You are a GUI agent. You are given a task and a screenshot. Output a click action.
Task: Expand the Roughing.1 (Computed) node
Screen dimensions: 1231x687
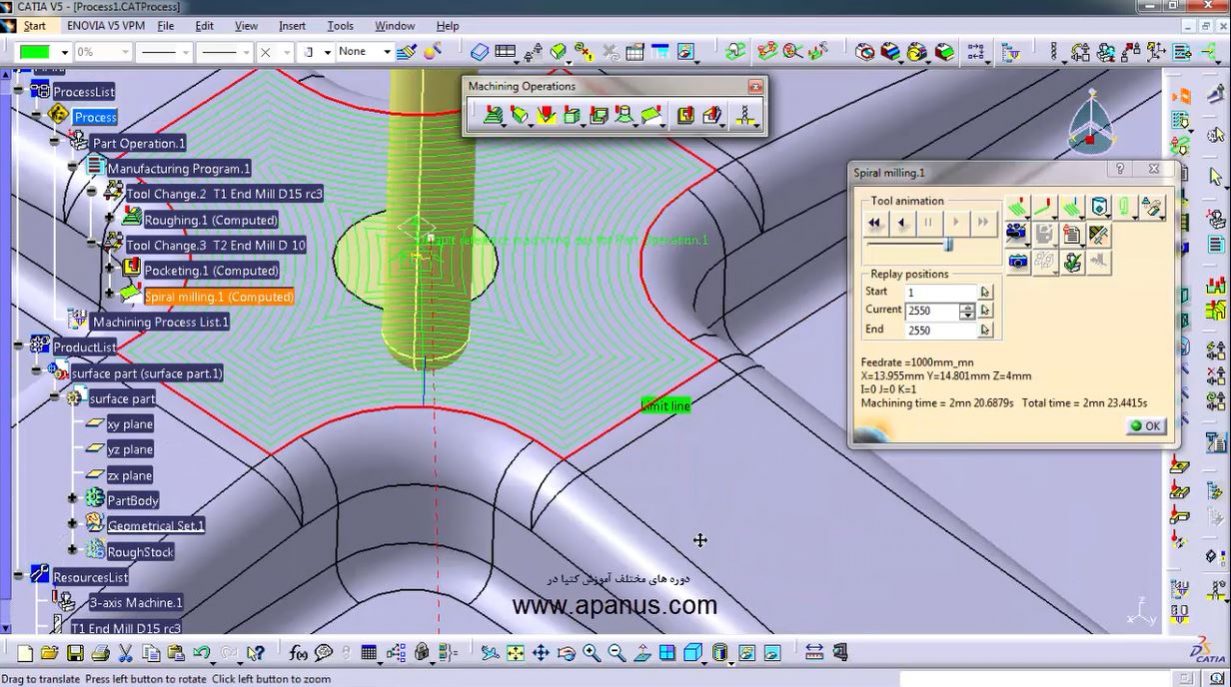click(110, 219)
